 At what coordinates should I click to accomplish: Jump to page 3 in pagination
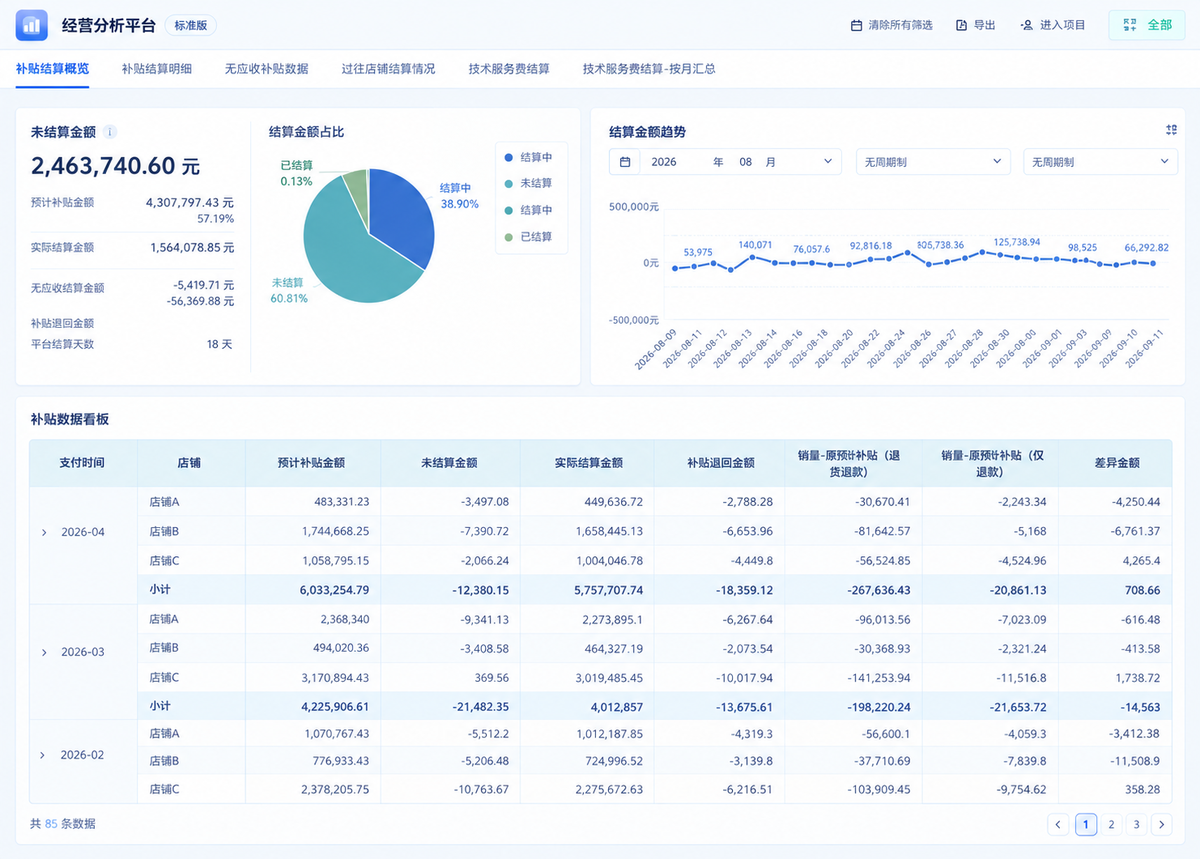click(x=1136, y=825)
